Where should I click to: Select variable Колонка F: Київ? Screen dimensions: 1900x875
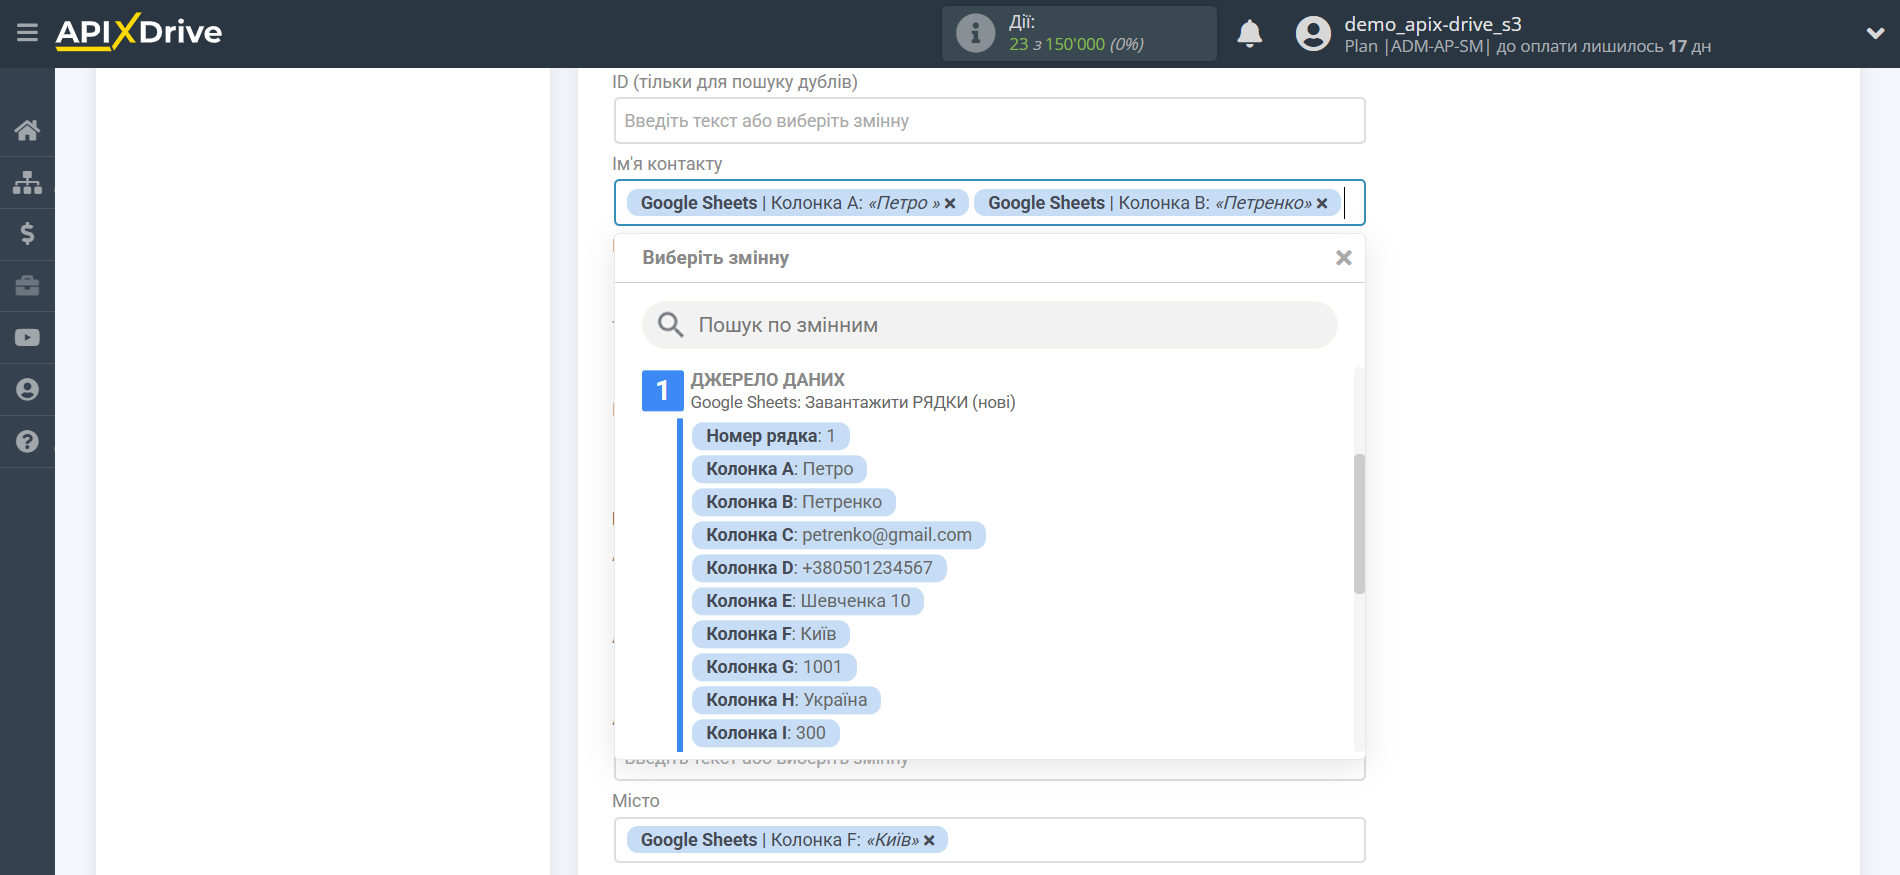[x=771, y=634]
